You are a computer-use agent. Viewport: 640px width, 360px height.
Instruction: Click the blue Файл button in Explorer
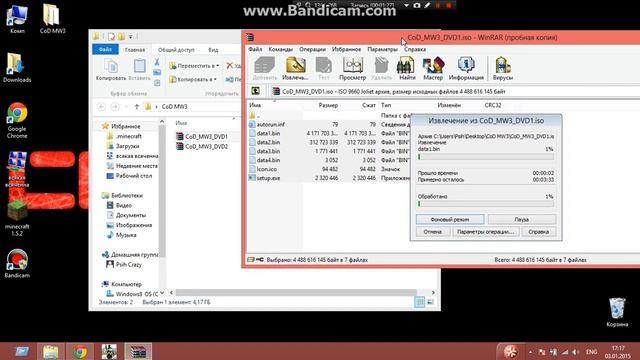105,49
